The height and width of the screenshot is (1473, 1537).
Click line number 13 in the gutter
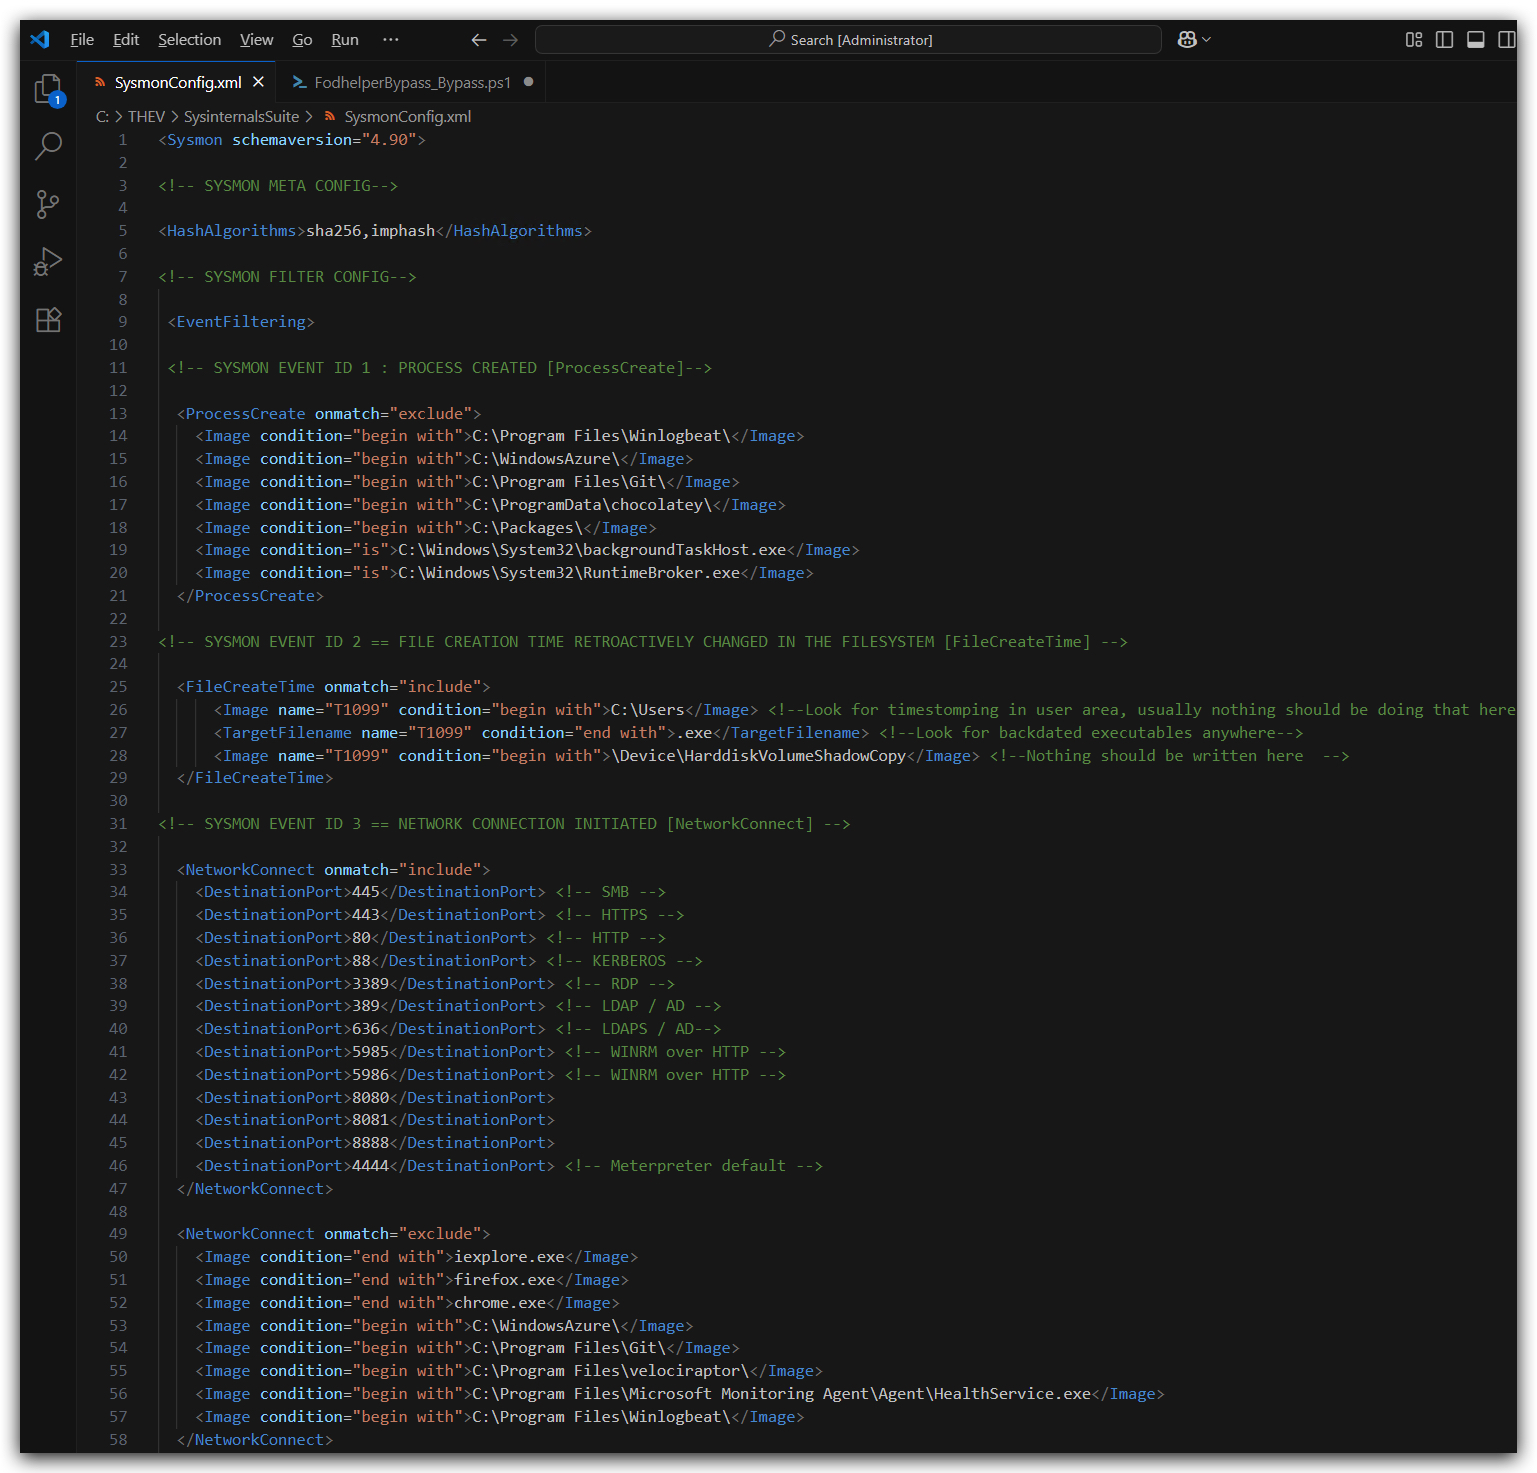(118, 413)
